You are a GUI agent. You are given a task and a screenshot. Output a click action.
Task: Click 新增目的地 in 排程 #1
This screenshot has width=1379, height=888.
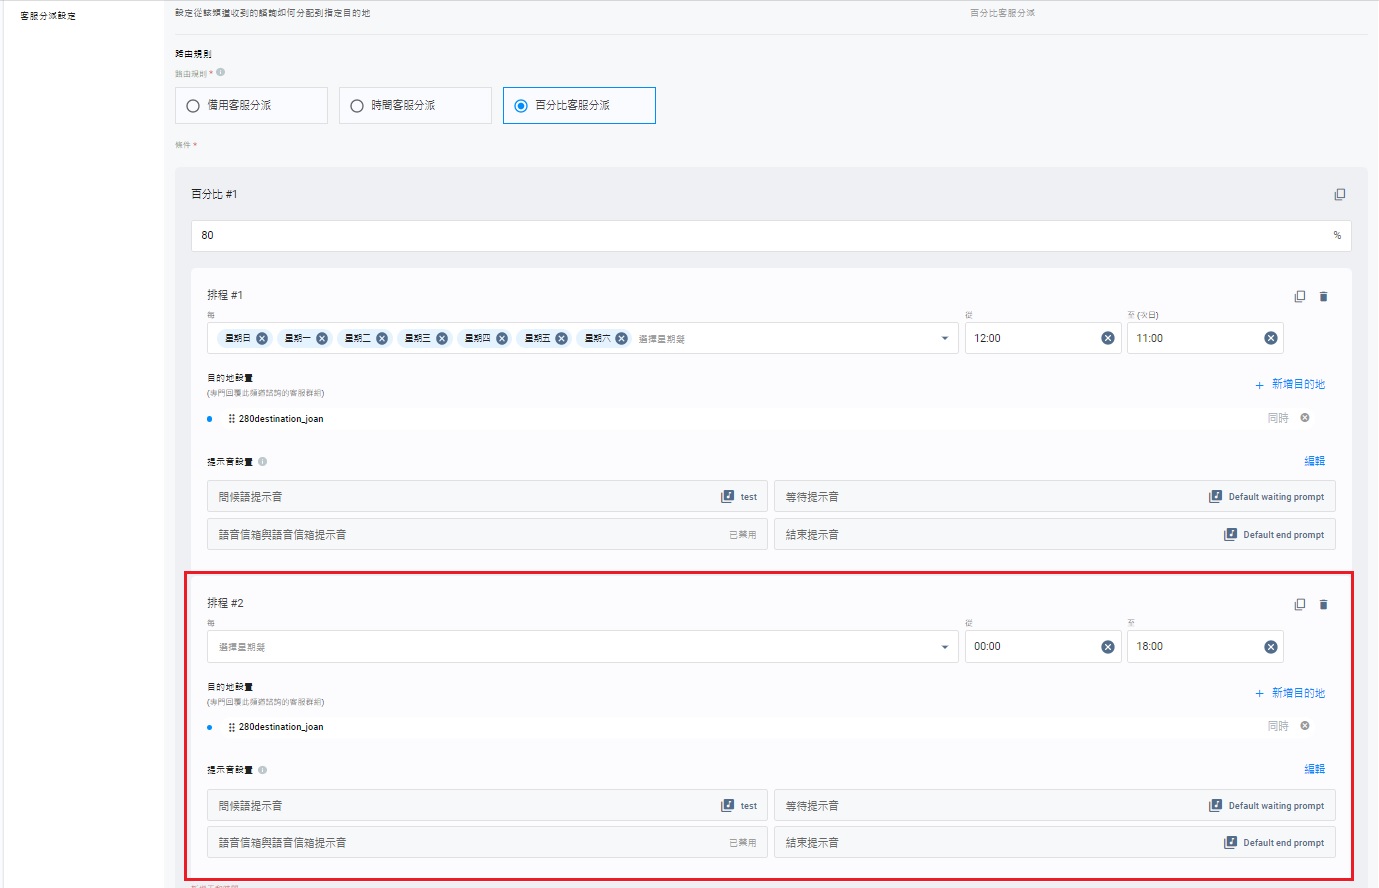1290,384
